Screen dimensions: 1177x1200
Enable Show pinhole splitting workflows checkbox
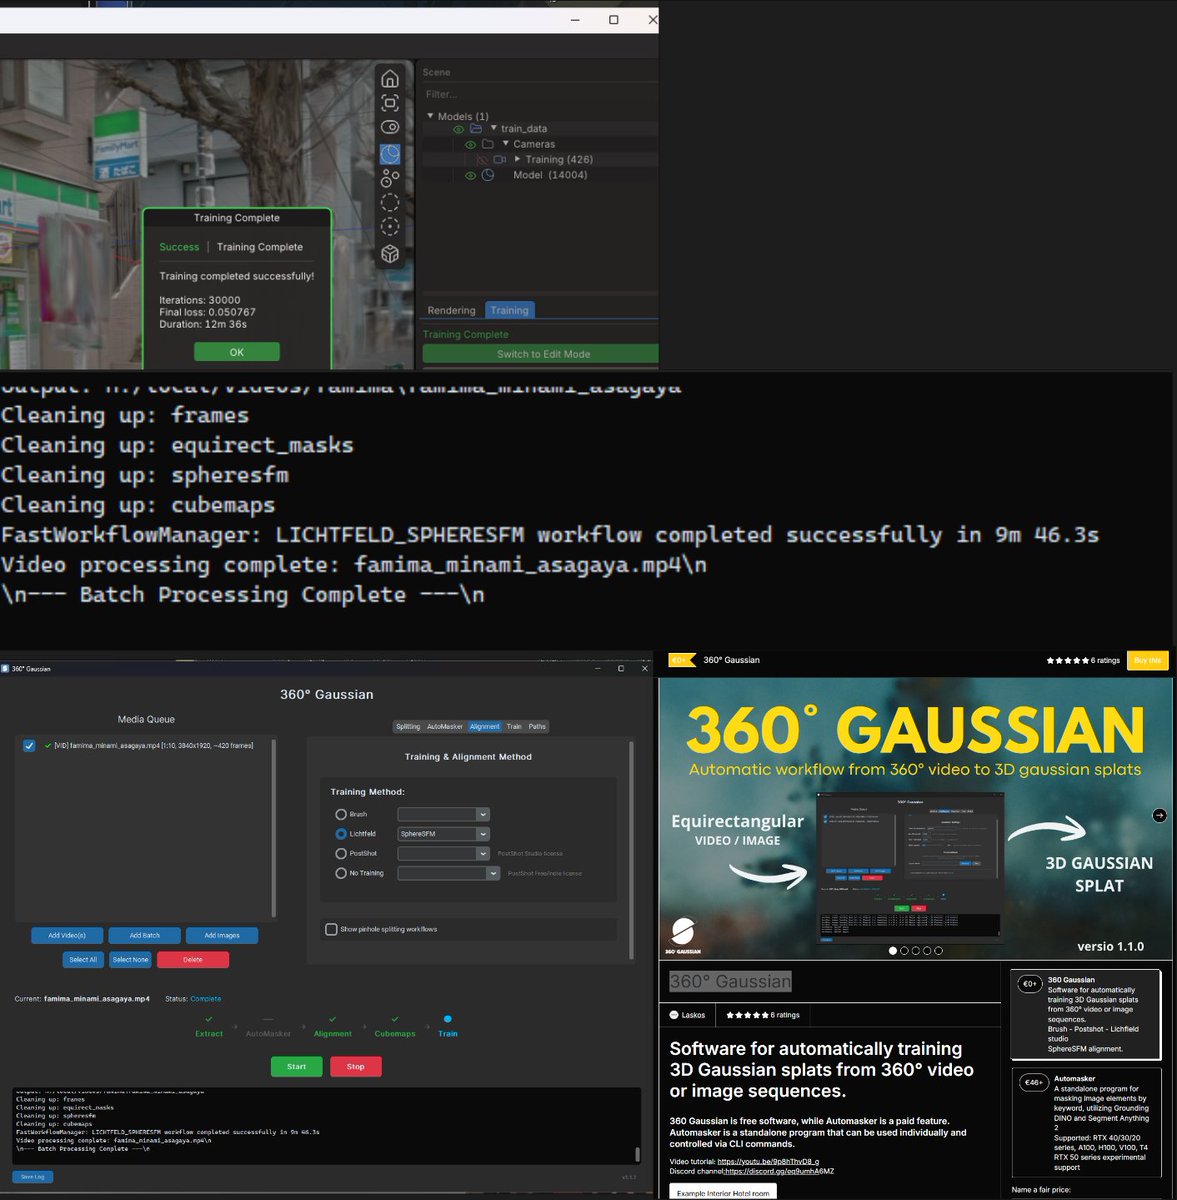click(x=331, y=929)
